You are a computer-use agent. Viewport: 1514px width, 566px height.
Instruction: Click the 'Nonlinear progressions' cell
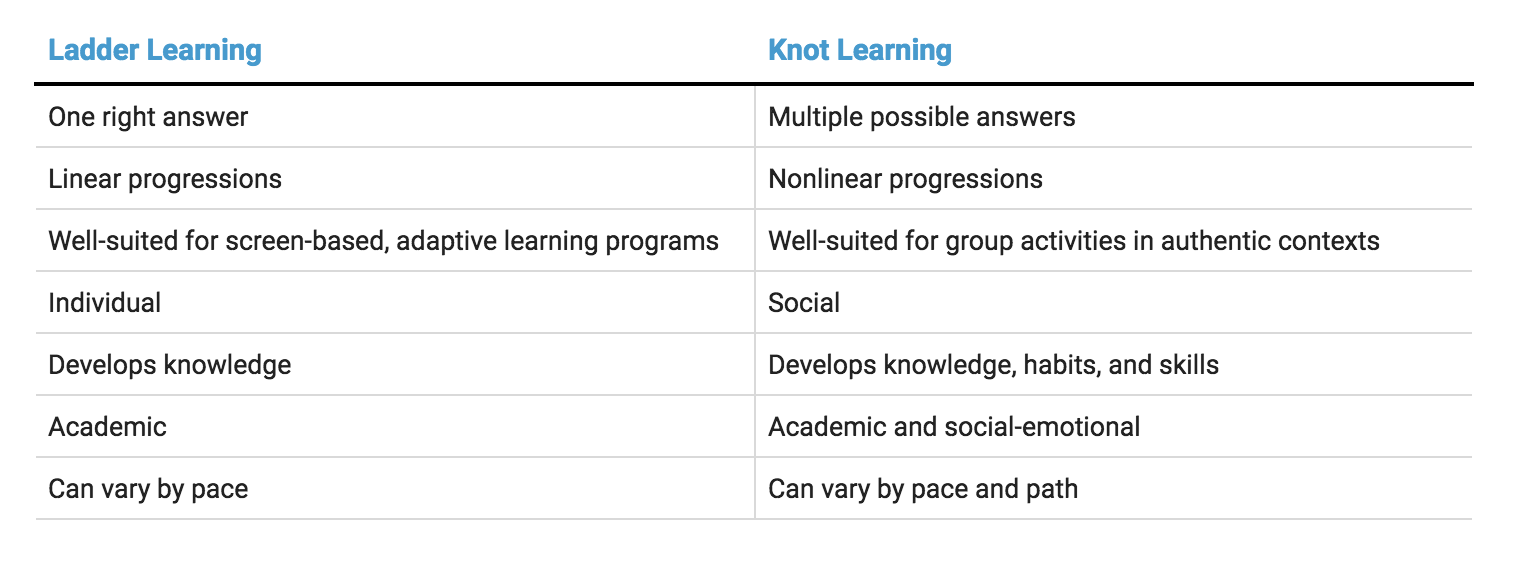coord(1113,178)
